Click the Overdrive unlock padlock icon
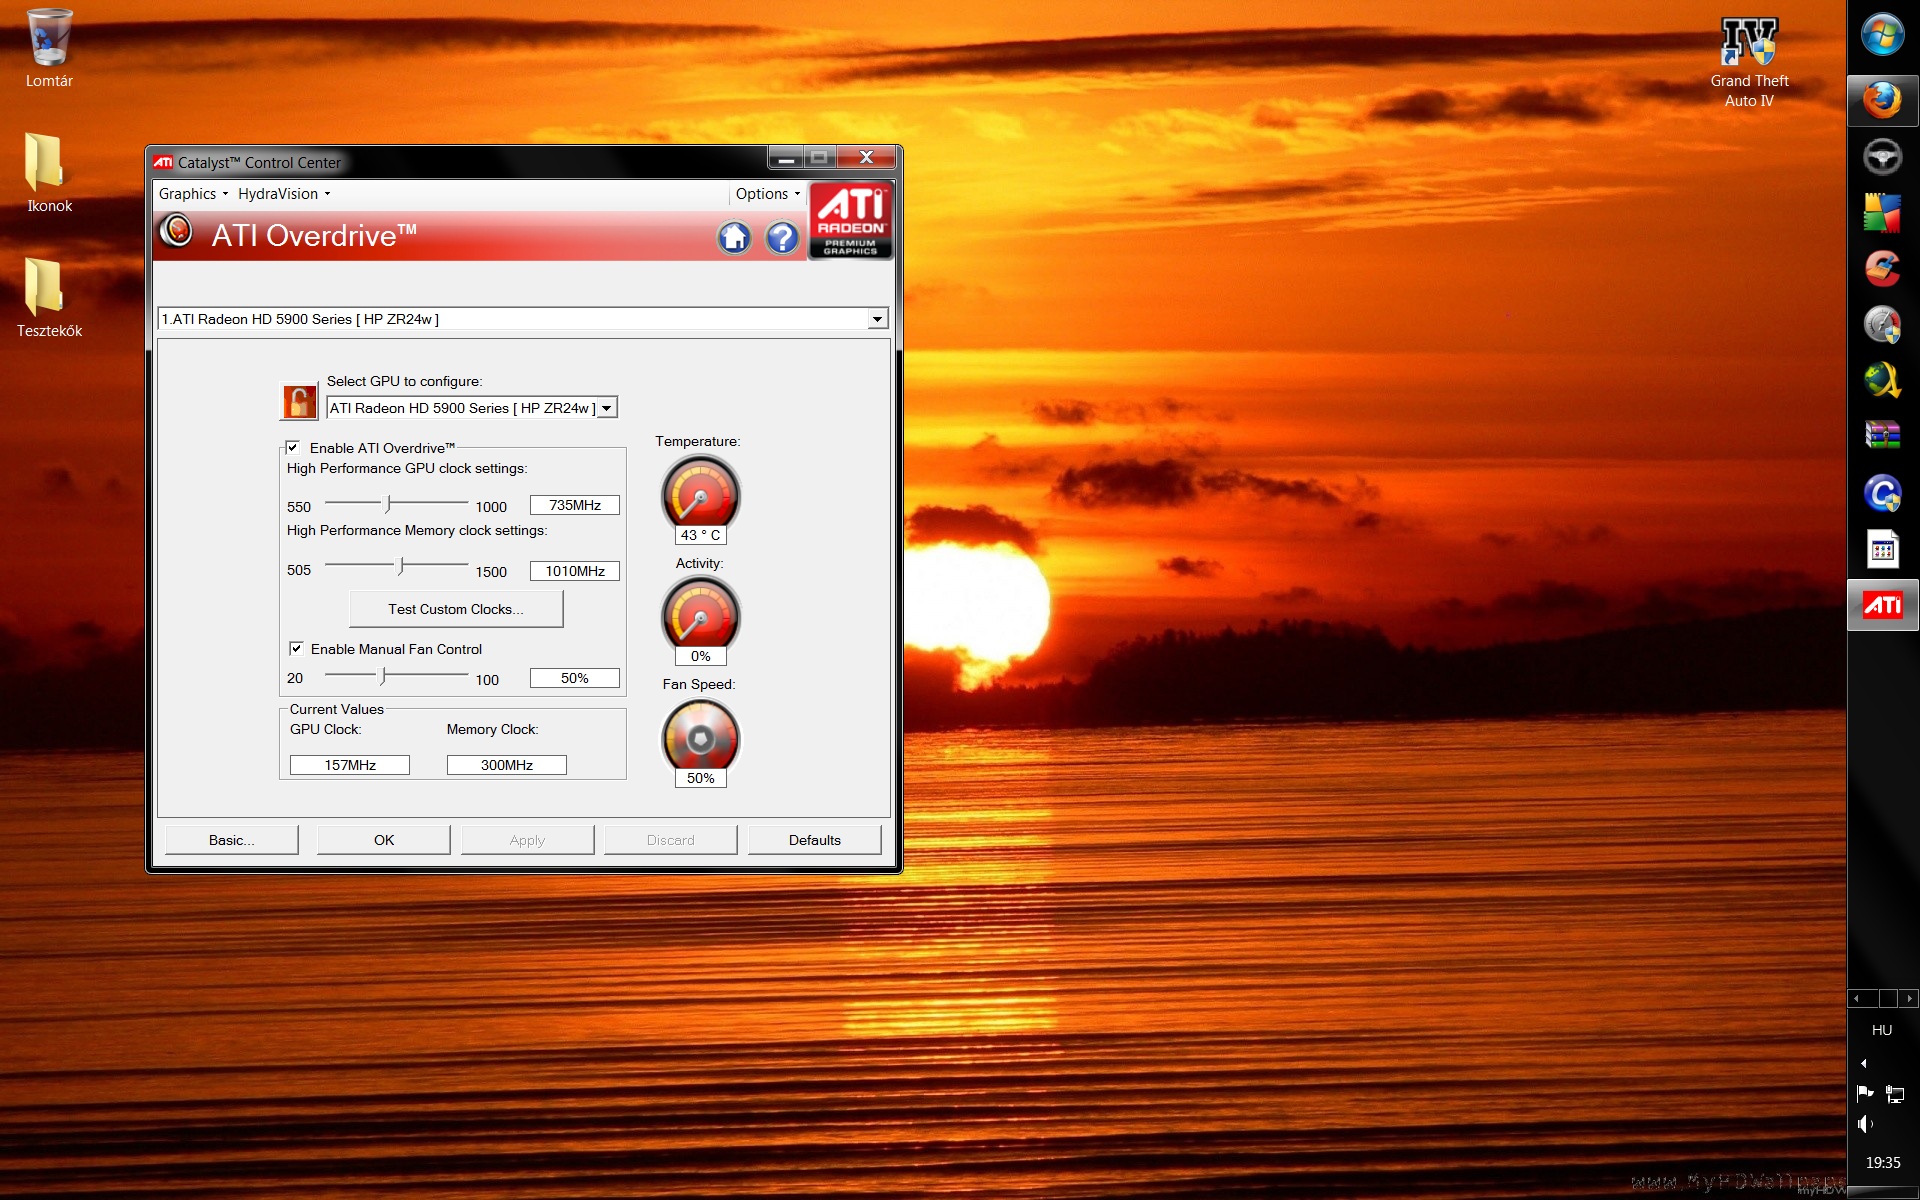This screenshot has height=1200, width=1920. tap(298, 400)
